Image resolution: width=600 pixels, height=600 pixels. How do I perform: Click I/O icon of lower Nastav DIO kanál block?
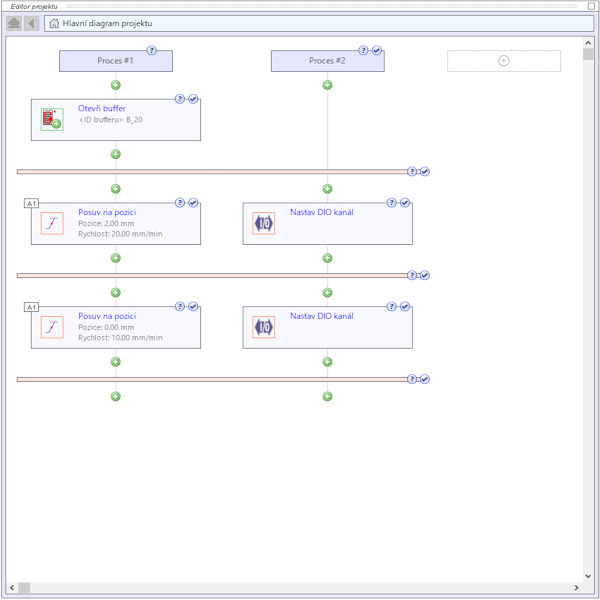click(x=264, y=327)
